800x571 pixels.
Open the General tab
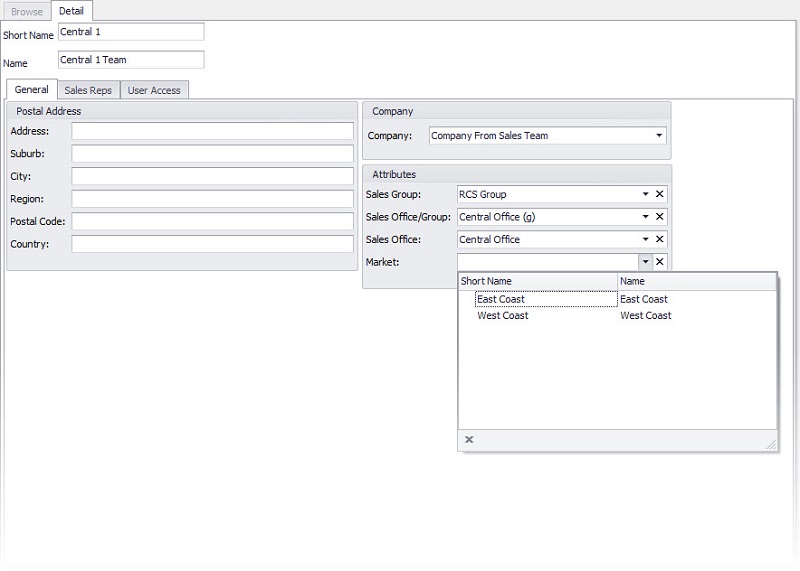click(x=32, y=89)
